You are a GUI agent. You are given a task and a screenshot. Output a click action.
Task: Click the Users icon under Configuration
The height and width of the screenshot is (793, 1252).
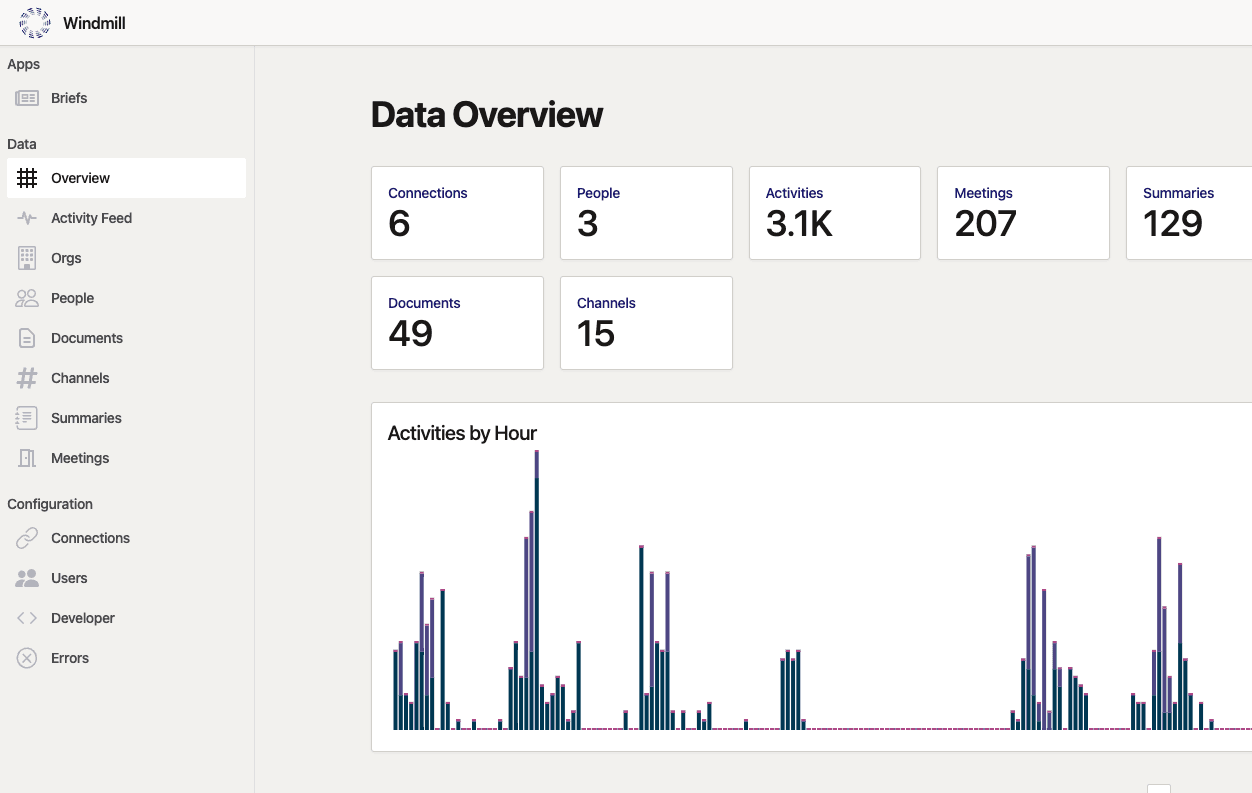(27, 578)
